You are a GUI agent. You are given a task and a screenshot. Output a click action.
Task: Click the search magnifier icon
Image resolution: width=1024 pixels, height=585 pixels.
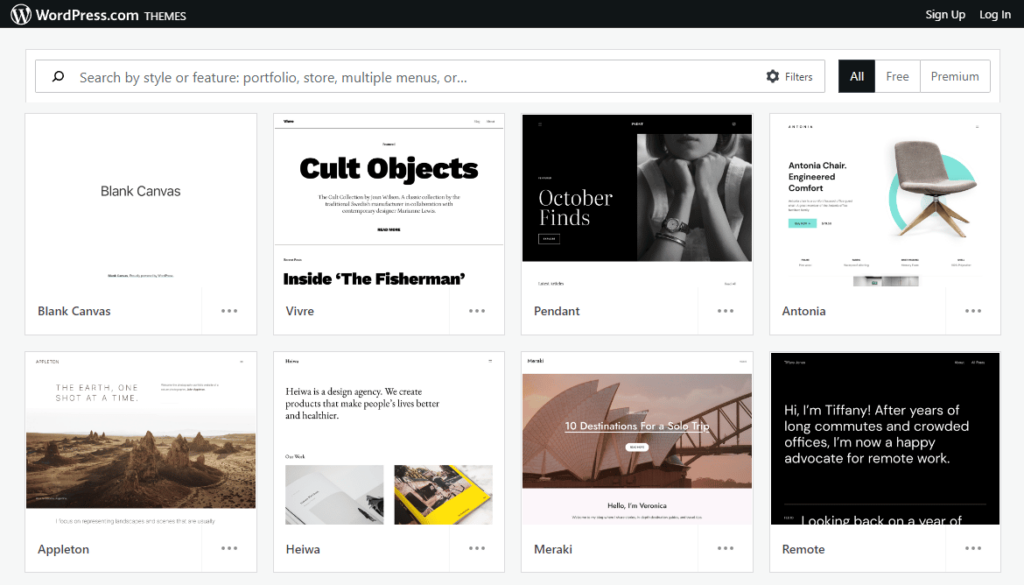point(58,76)
